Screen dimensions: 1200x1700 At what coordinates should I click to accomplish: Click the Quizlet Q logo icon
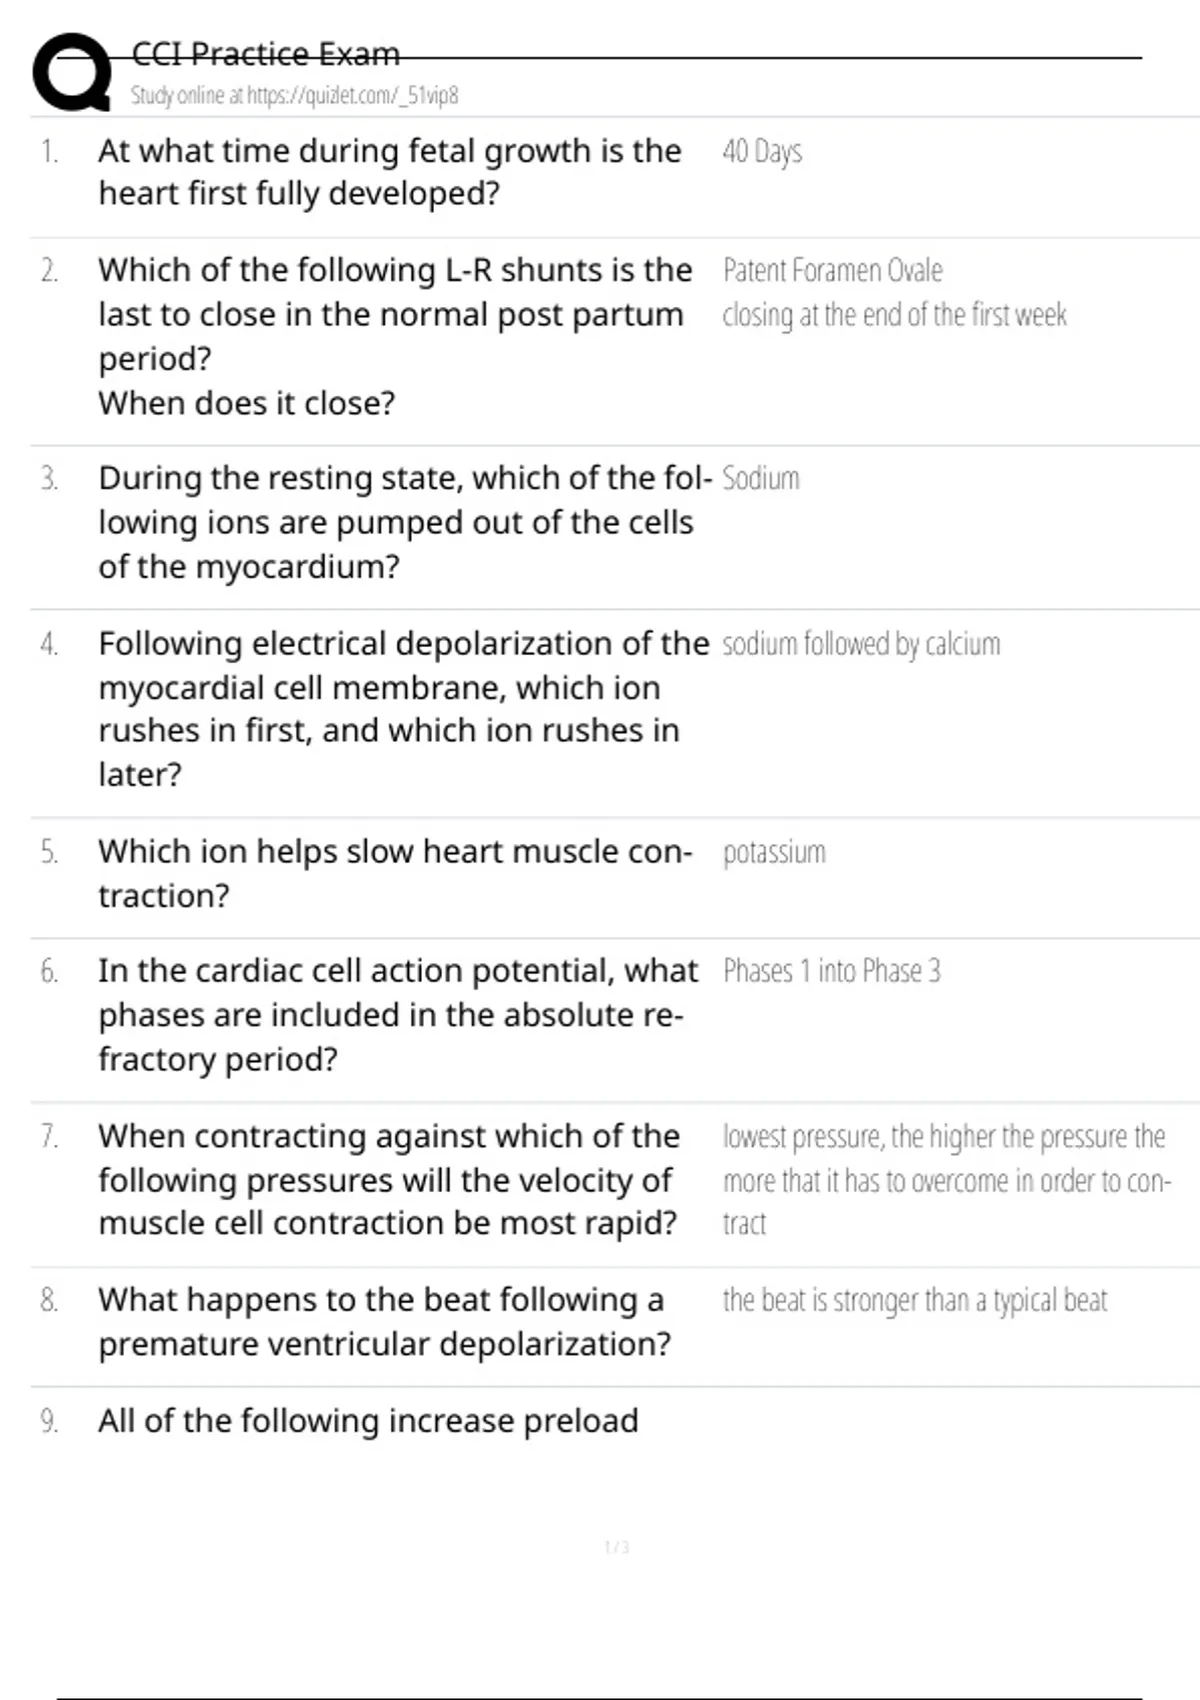pyautogui.click(x=72, y=72)
